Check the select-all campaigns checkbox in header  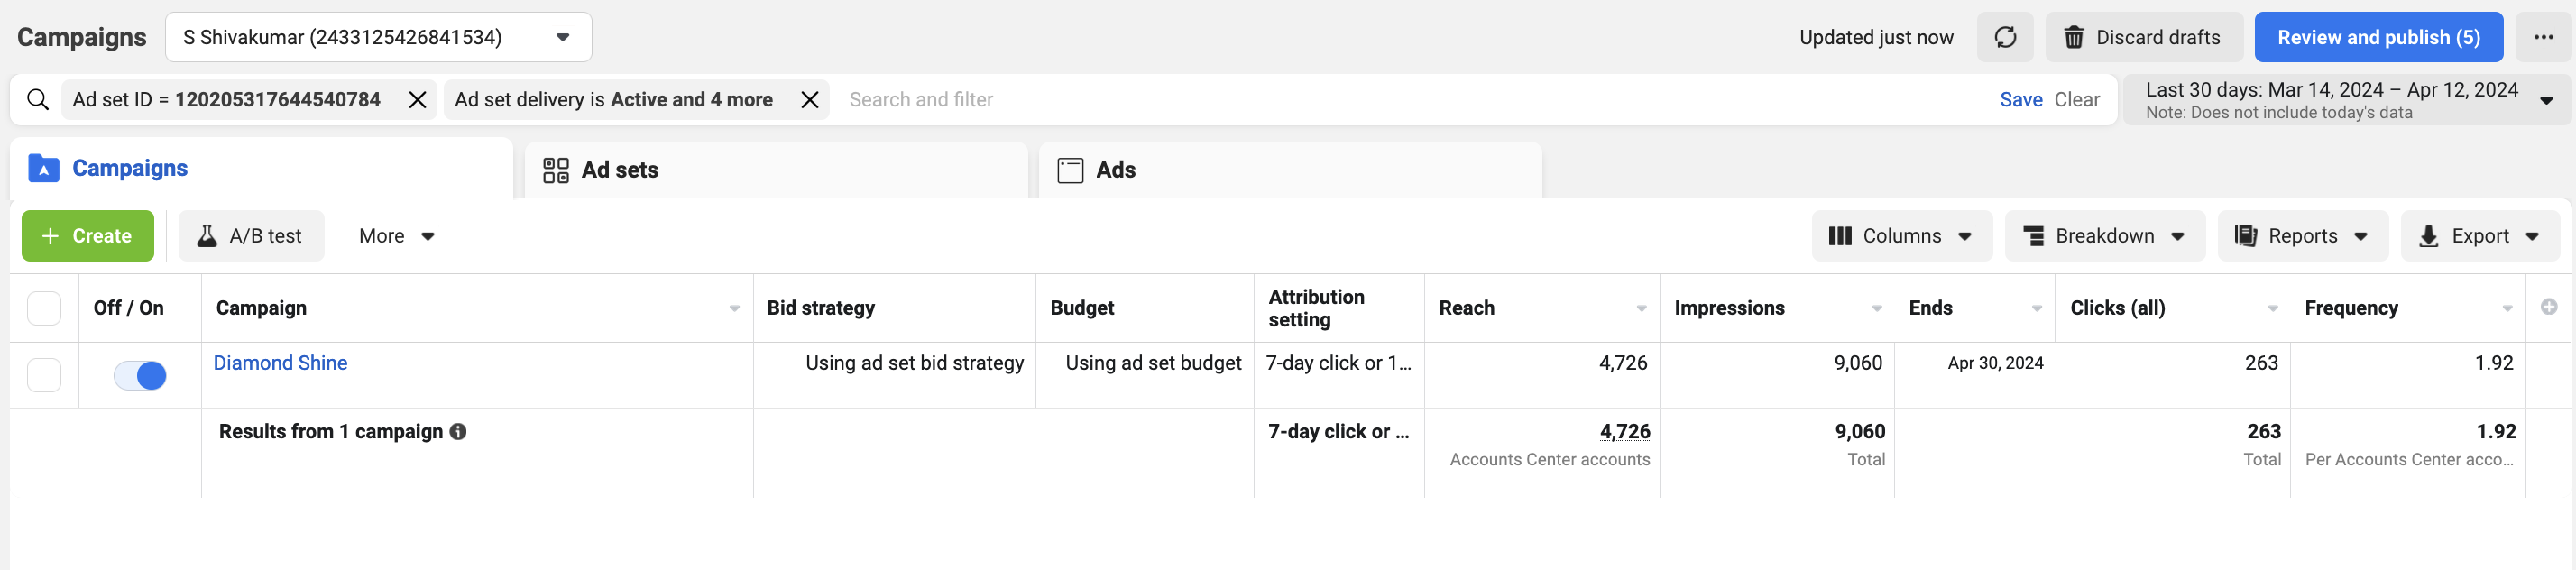tap(44, 308)
